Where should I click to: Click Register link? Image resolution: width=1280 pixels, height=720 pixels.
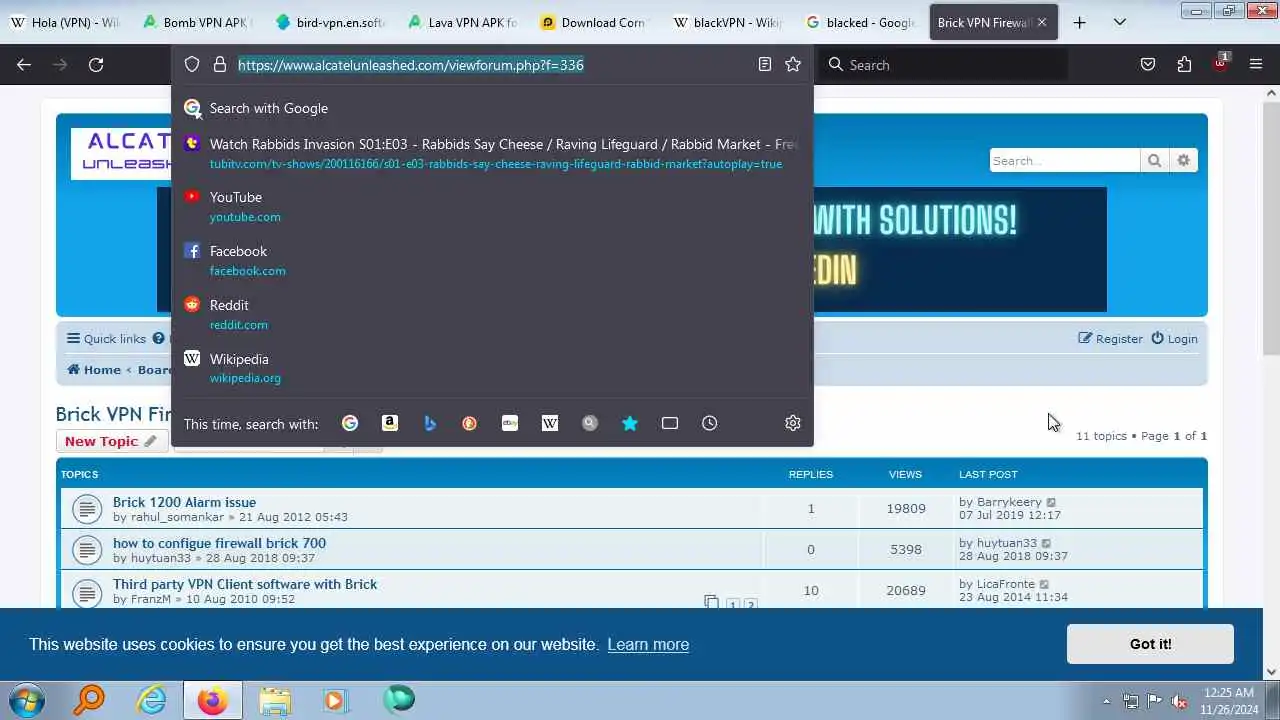[1110, 339]
